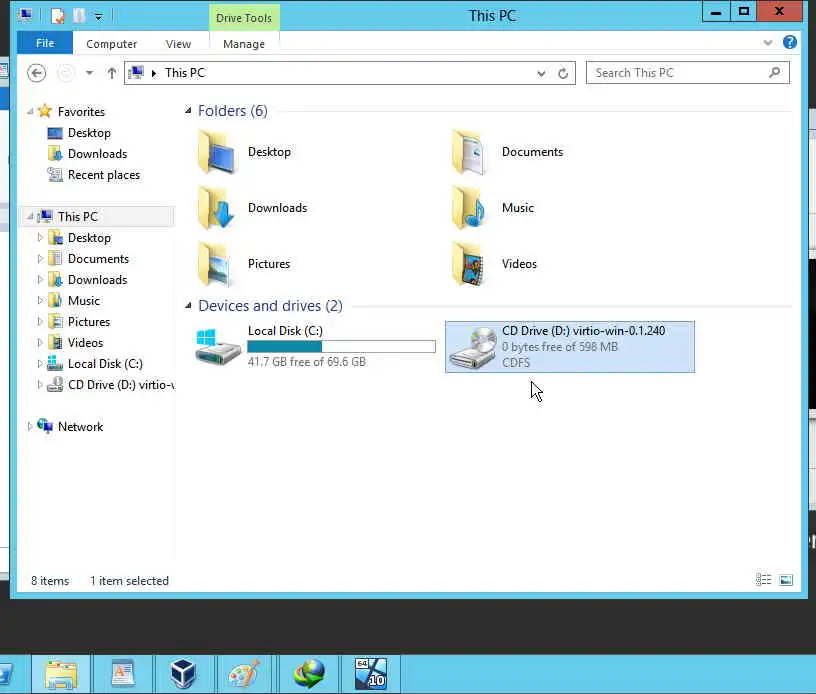This screenshot has height=694, width=816.
Task: Collapse the Folders (6) group
Action: 188,110
